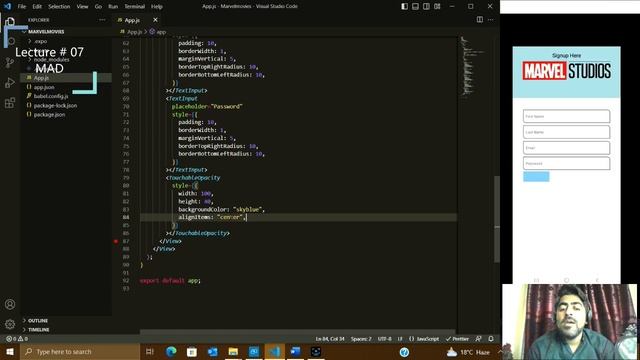640x360 pixels.
Task: Open the File menu
Action: click(22, 7)
